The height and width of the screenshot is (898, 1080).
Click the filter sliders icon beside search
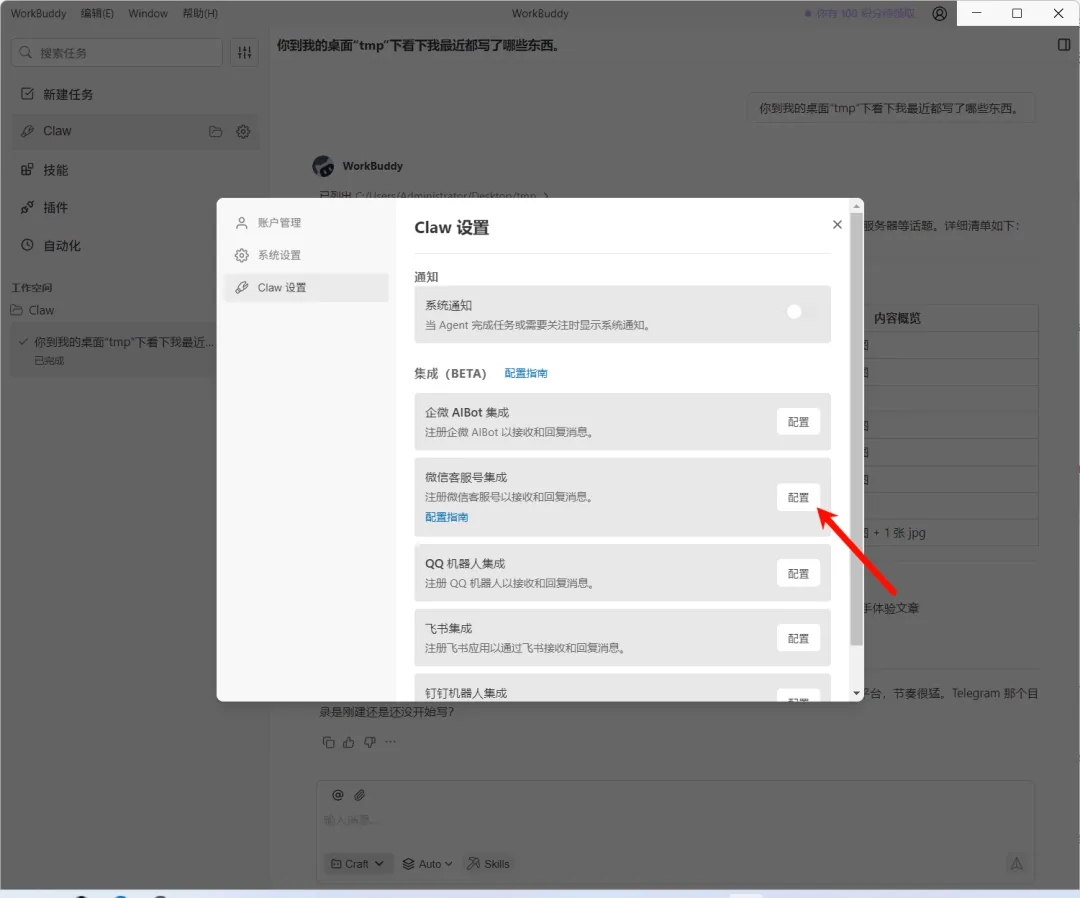click(x=245, y=52)
